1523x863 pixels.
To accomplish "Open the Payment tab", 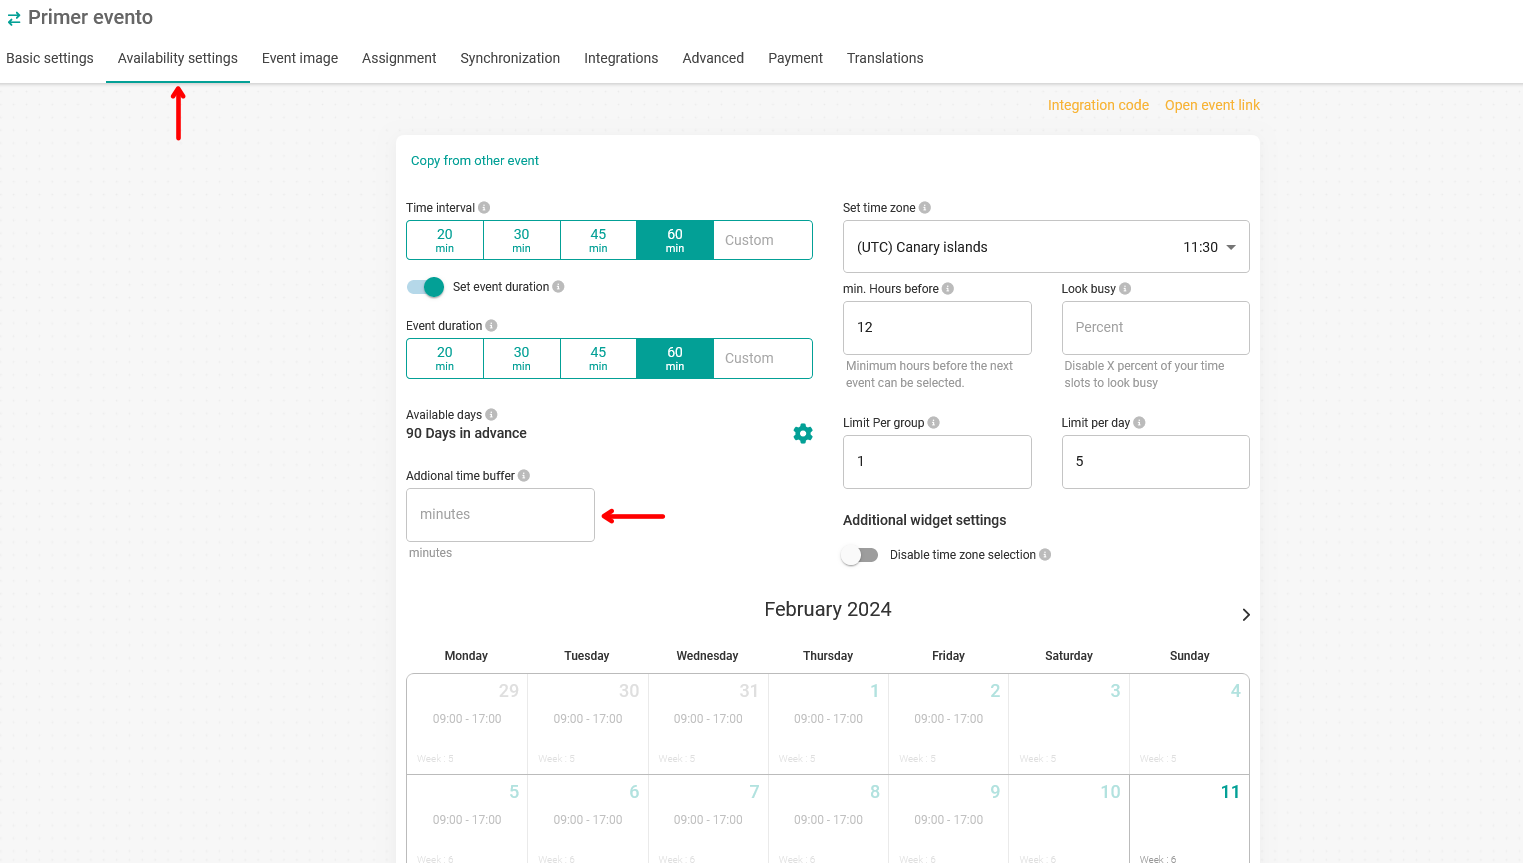I will [x=795, y=58].
